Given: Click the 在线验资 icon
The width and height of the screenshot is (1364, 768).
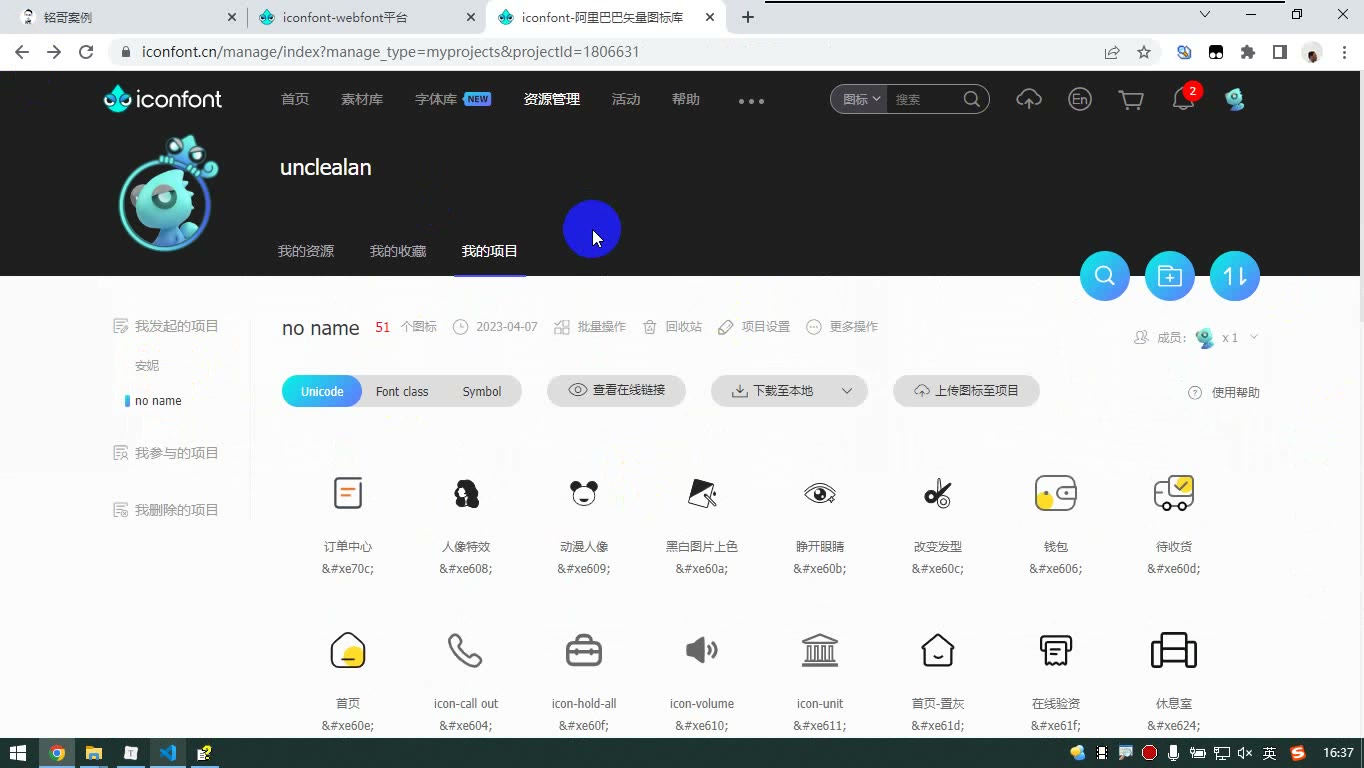Looking at the screenshot, I should pos(1056,650).
